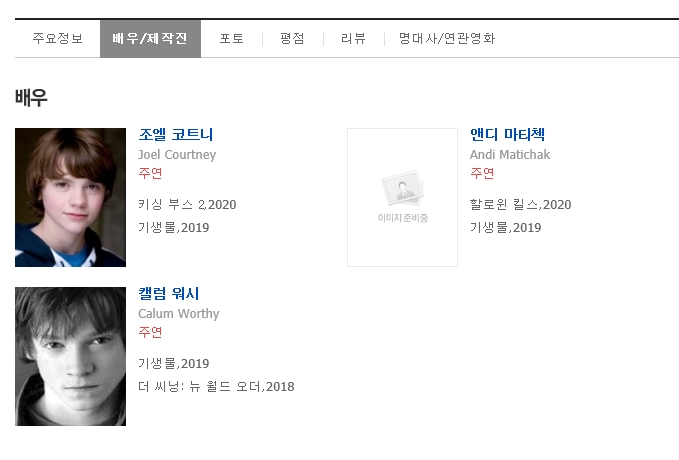
Task: Click Joel Courtney's profile photo
Action: coord(71,197)
